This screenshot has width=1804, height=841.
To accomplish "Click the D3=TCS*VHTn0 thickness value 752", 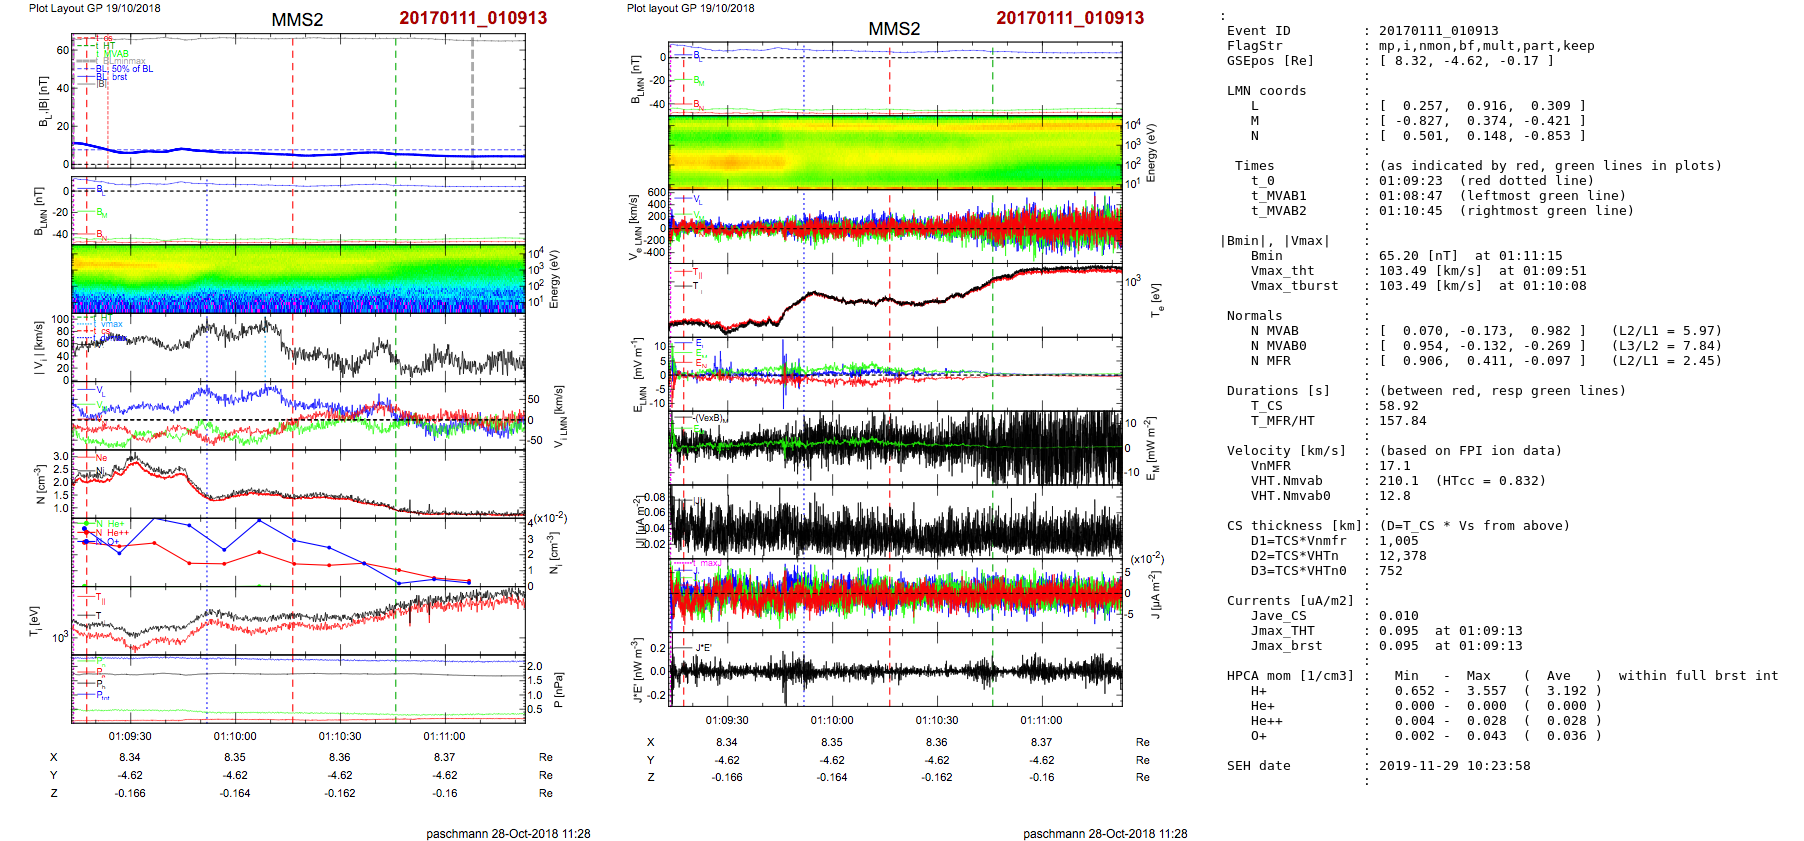I will point(1391,571).
